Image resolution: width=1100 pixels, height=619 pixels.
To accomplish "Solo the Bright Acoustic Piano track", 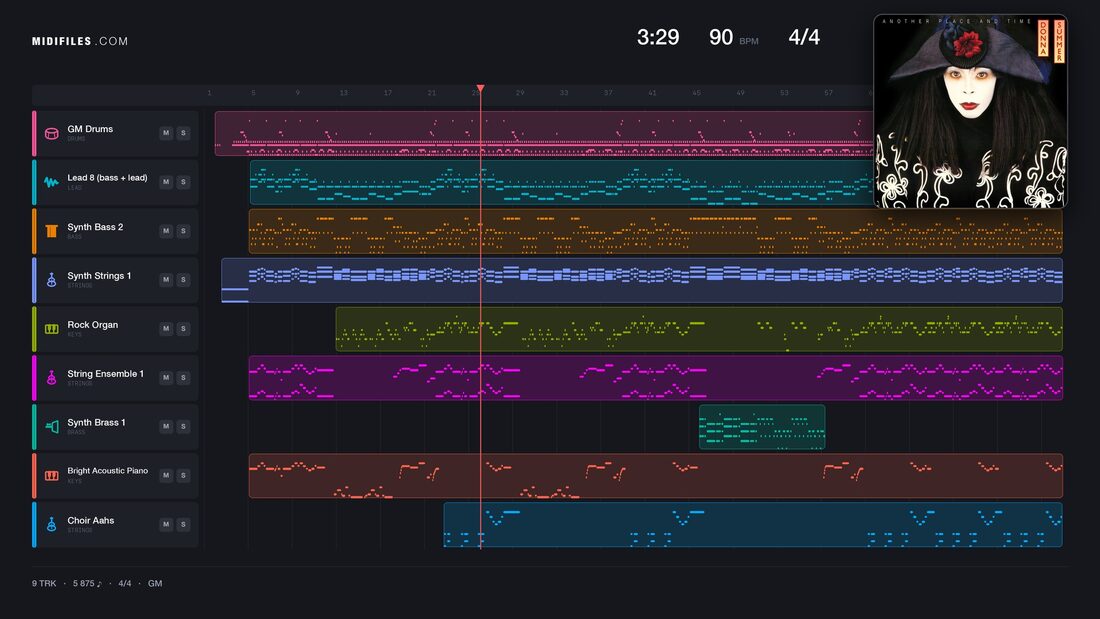I will [183, 475].
